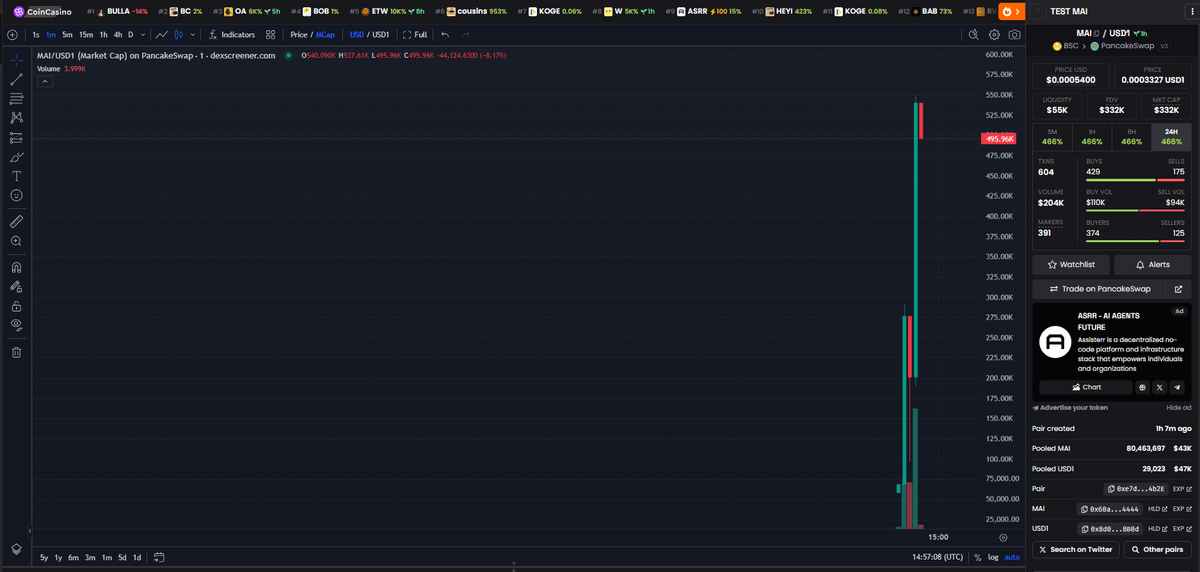
Task: Open the timezone 14:57:08 (UTC) selector
Action: (937, 557)
